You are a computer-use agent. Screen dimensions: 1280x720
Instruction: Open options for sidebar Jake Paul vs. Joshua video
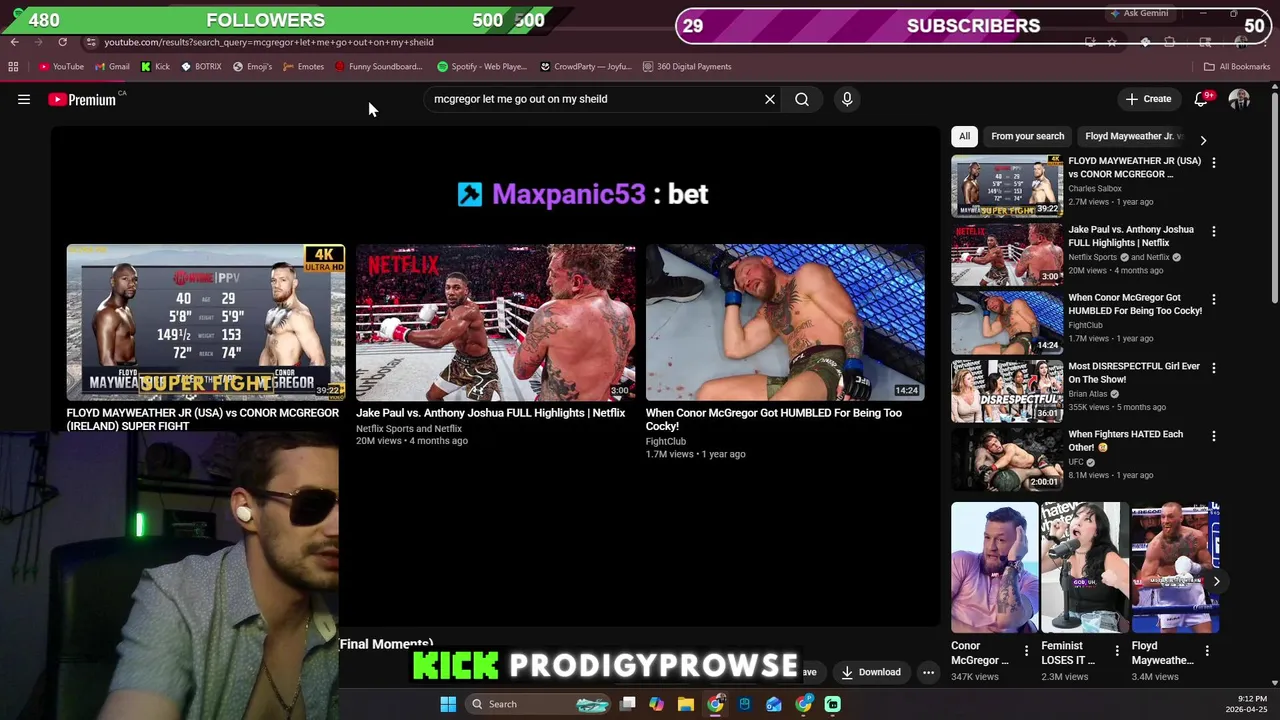[1214, 231]
